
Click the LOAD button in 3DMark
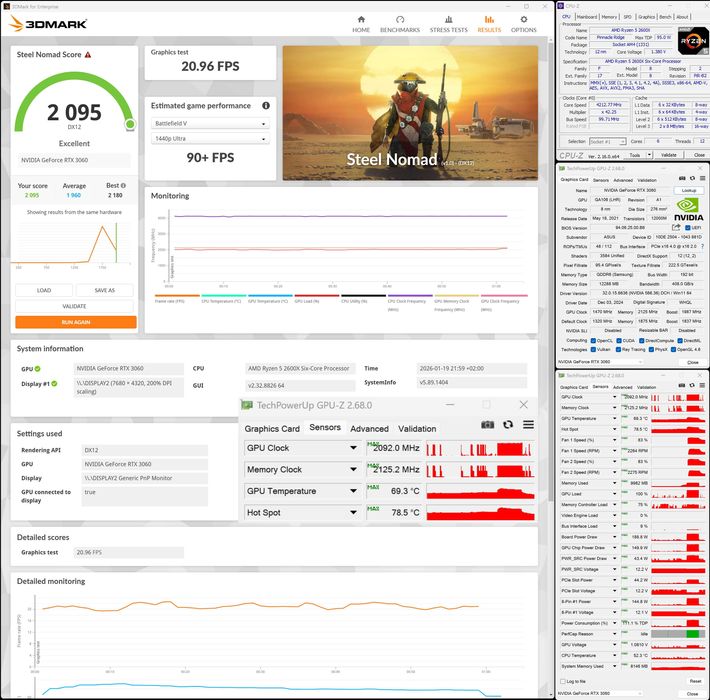[44, 290]
